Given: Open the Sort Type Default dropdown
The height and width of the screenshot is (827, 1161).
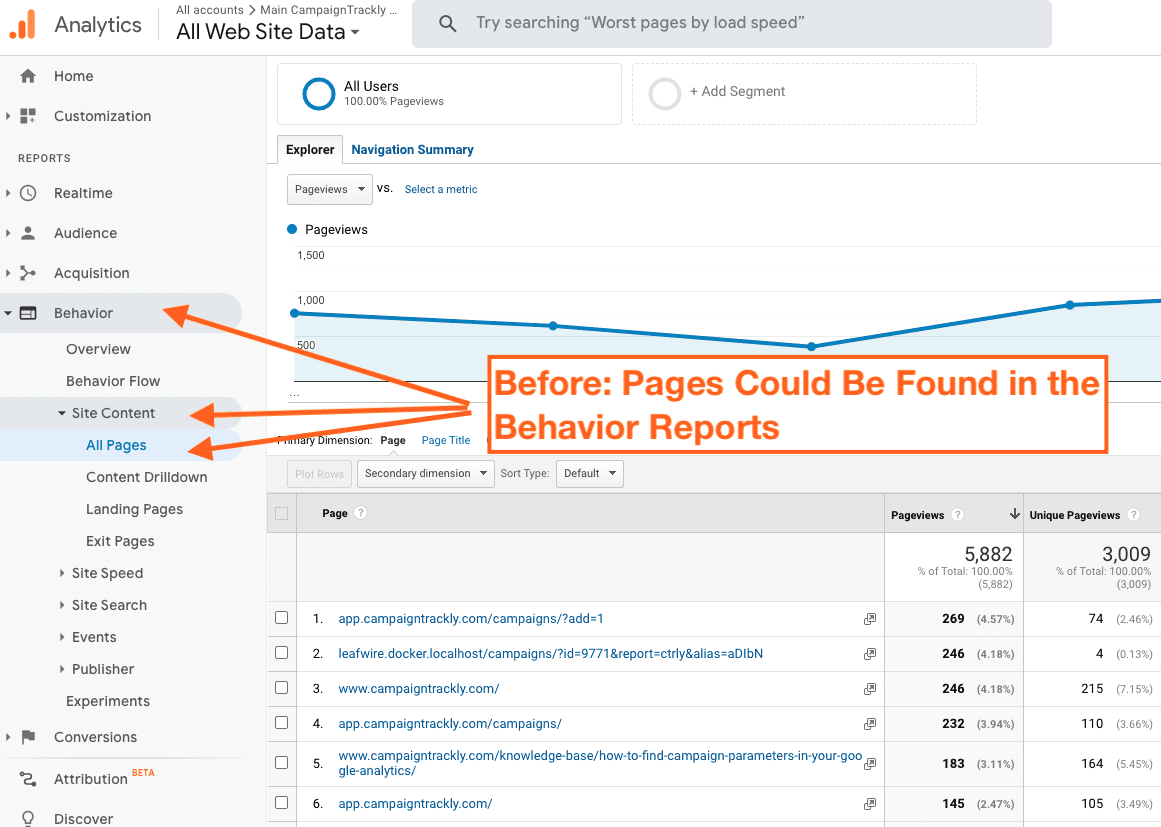Looking at the screenshot, I should point(589,474).
